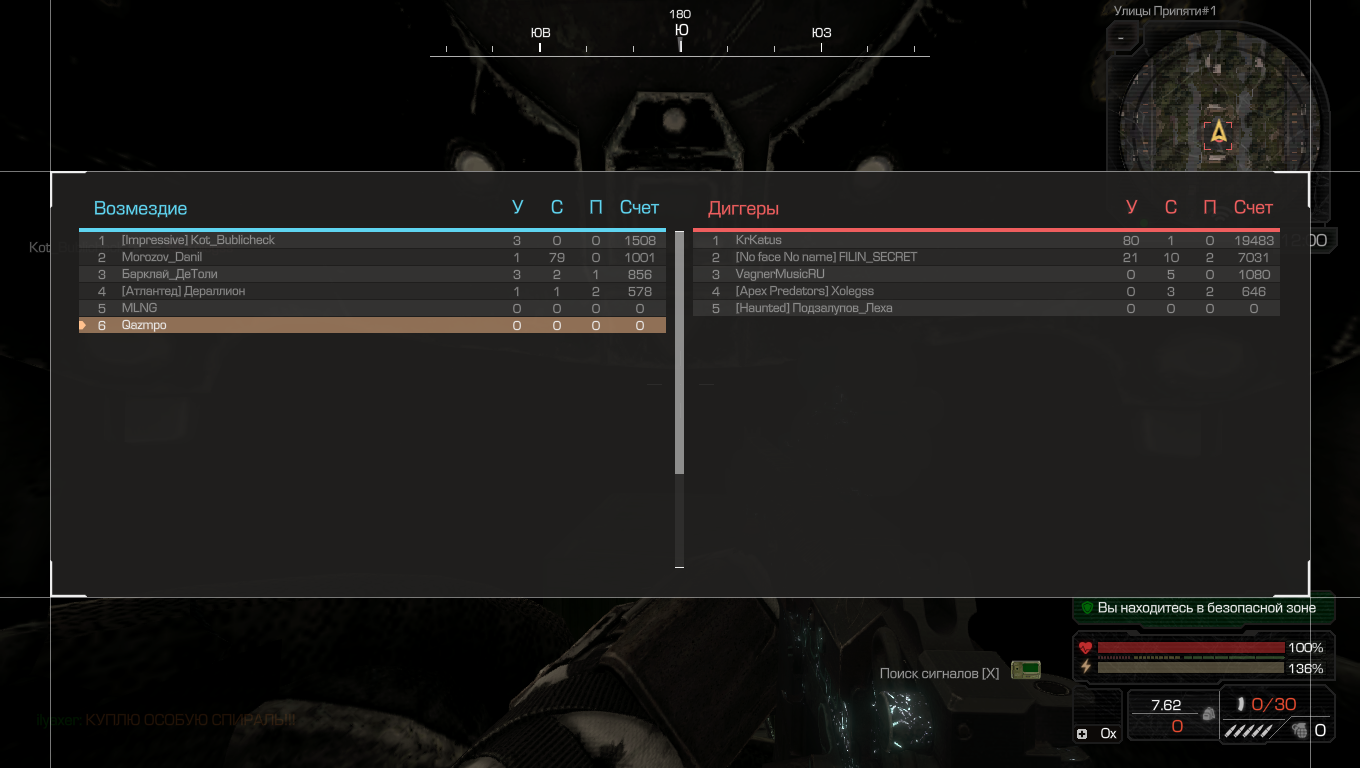1360x768 pixels.
Task: Click the Диггеры team header
Action: (743, 208)
